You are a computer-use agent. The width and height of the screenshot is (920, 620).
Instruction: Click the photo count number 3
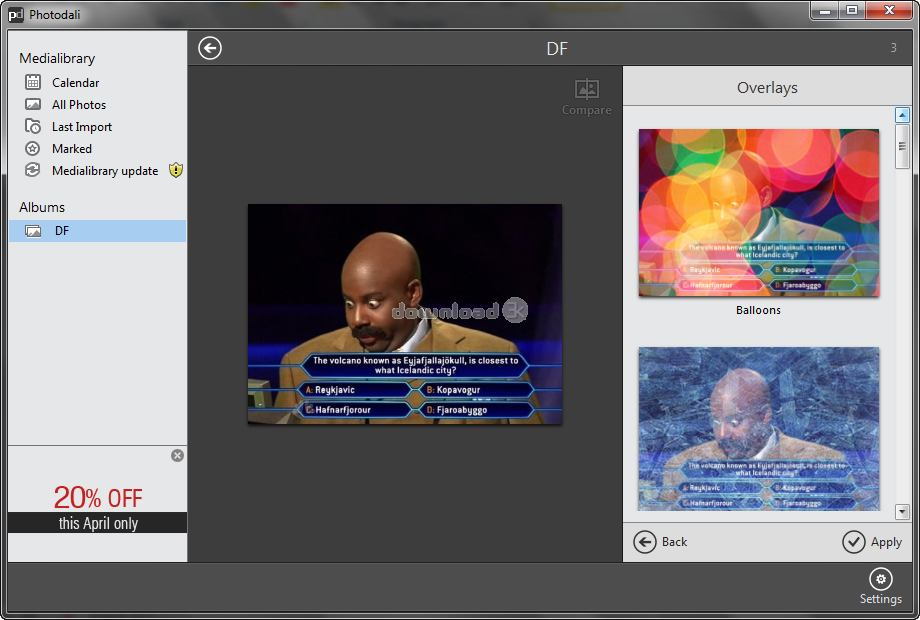coord(894,48)
